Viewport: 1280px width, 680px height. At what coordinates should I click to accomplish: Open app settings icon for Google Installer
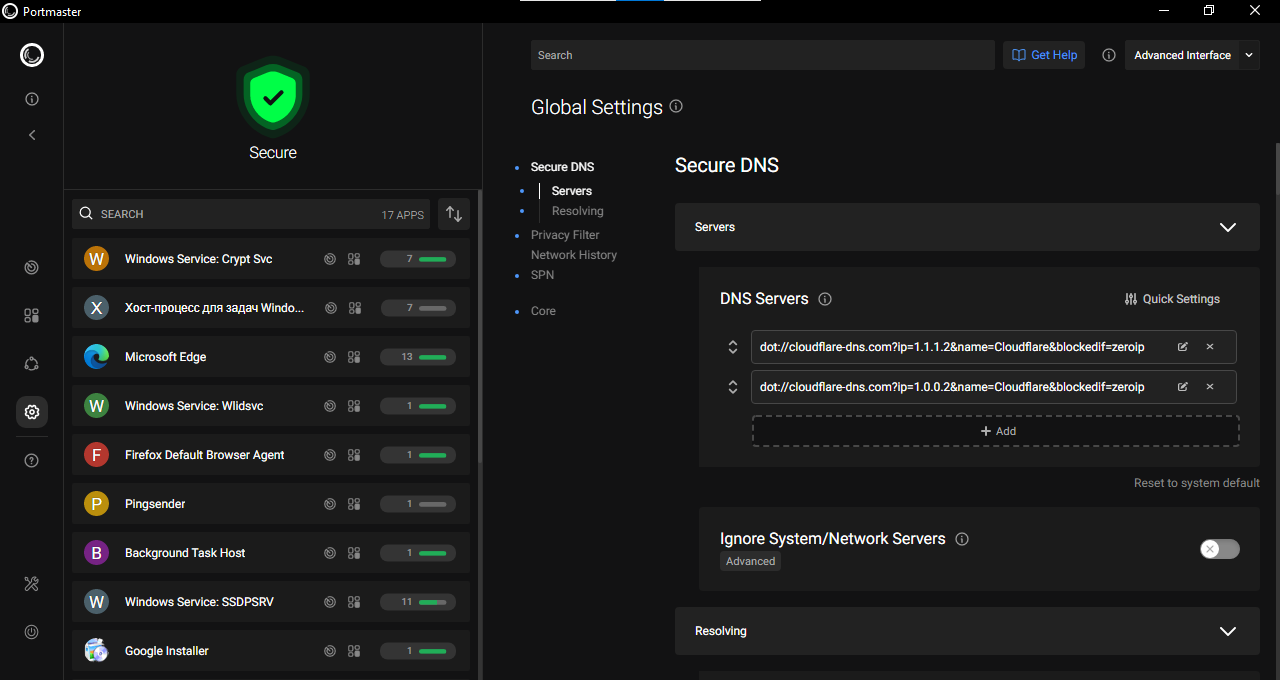354,651
